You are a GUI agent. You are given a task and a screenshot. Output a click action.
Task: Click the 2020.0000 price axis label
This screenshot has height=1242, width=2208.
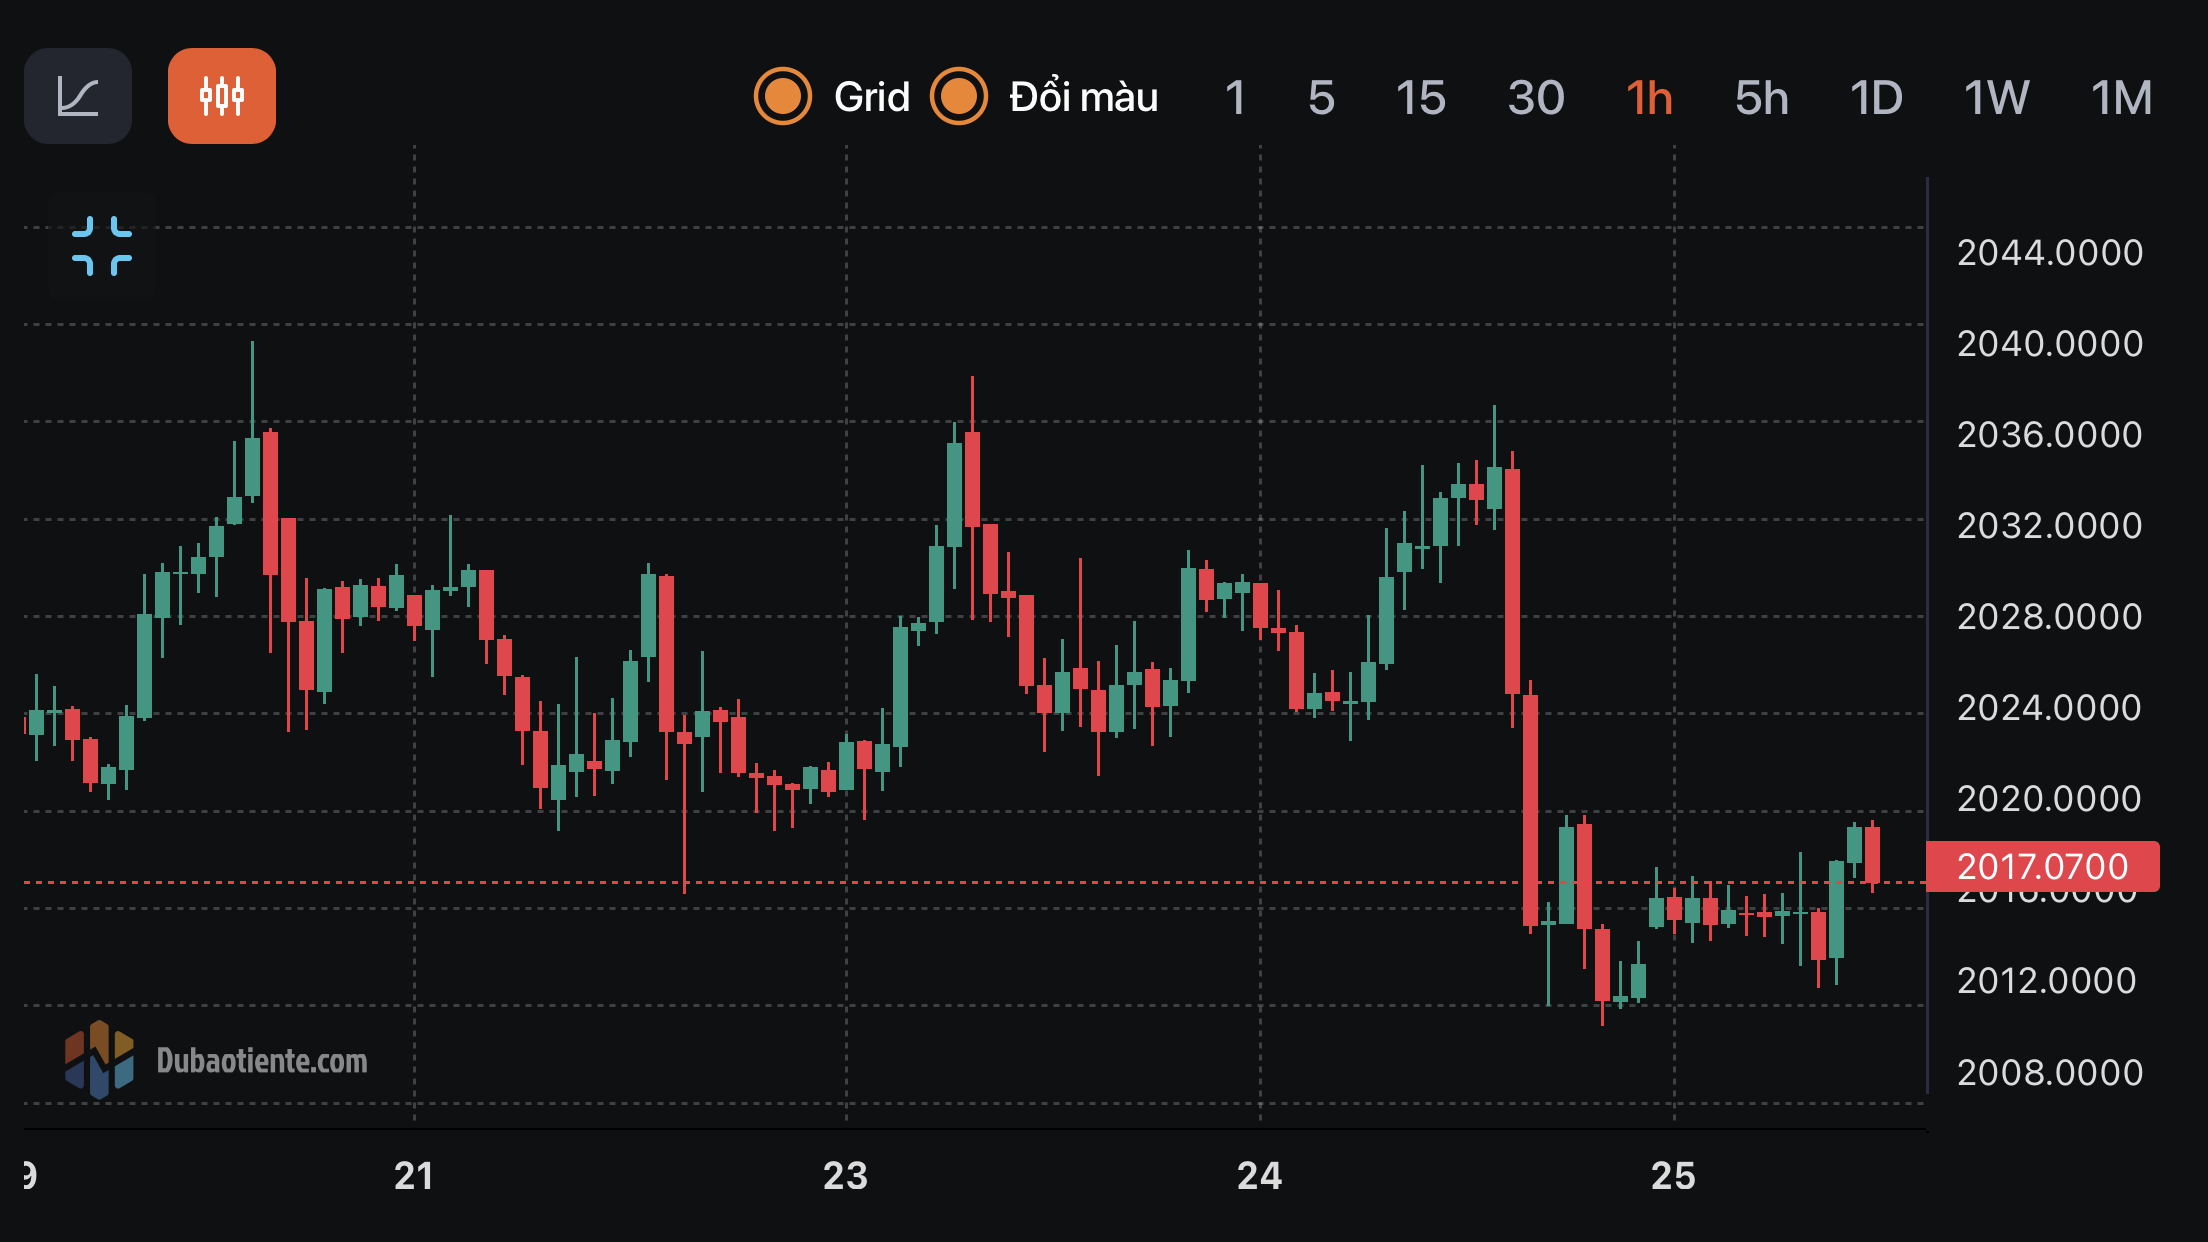click(x=2050, y=799)
